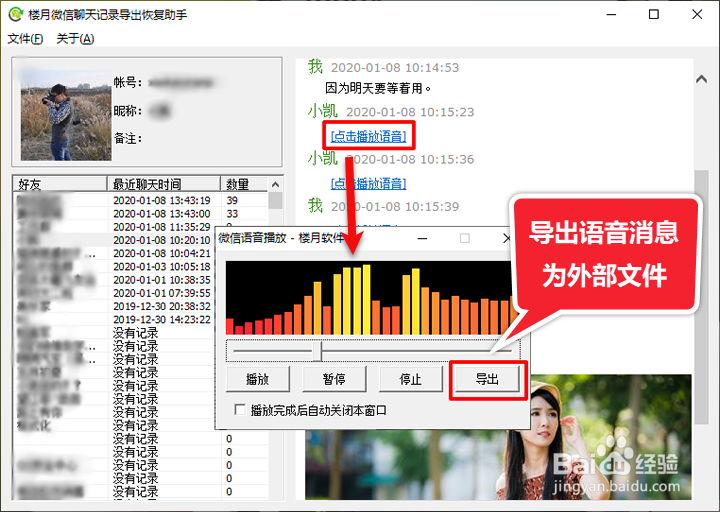Viewport: 720px width, 512px height.
Task: Click the app logo icon in title bar
Action: [x=16, y=14]
